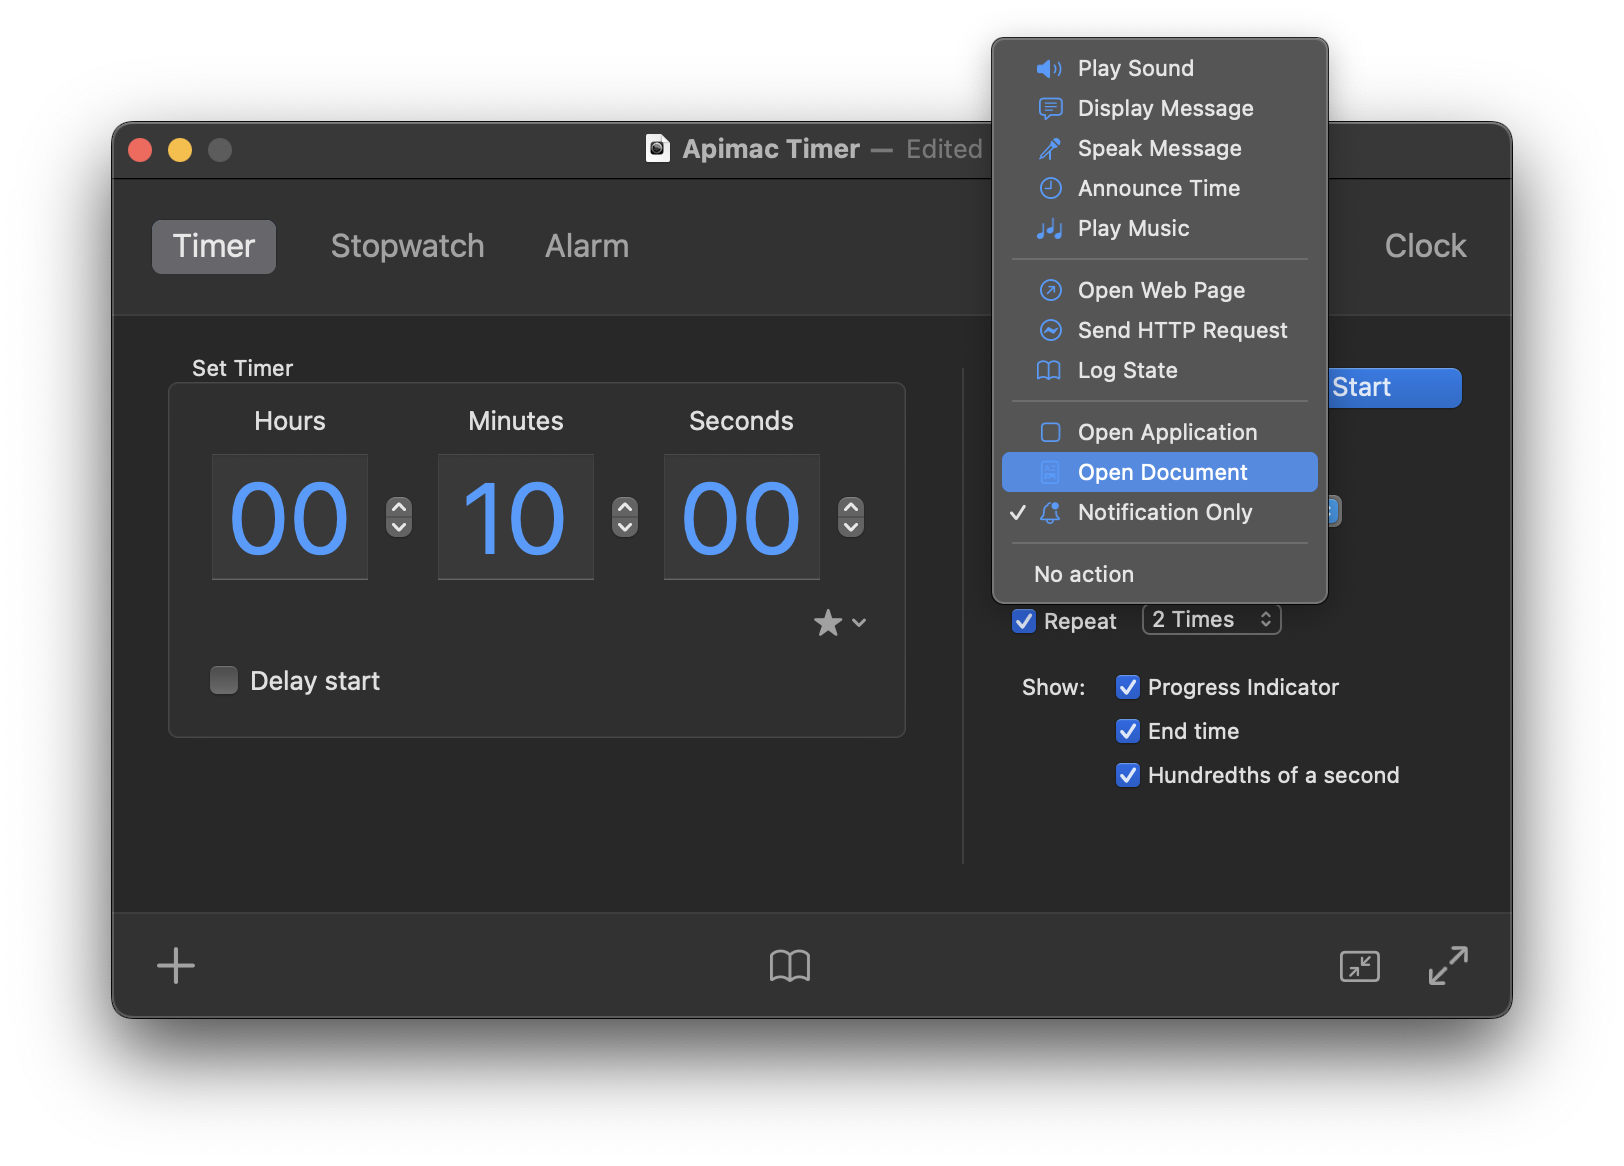
Task: Click the star favorites icon
Action: click(828, 623)
